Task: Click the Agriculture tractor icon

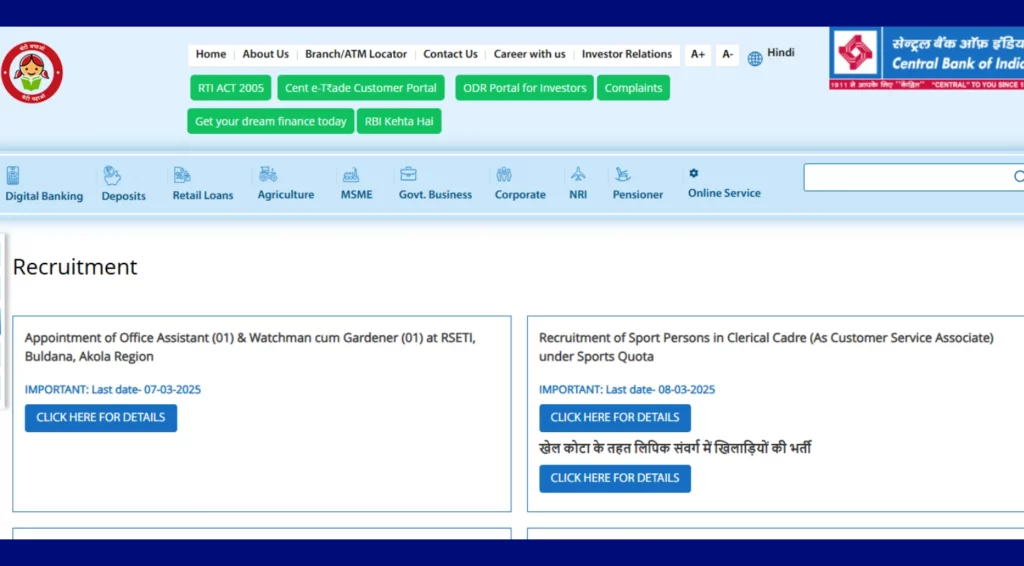Action: point(268,174)
